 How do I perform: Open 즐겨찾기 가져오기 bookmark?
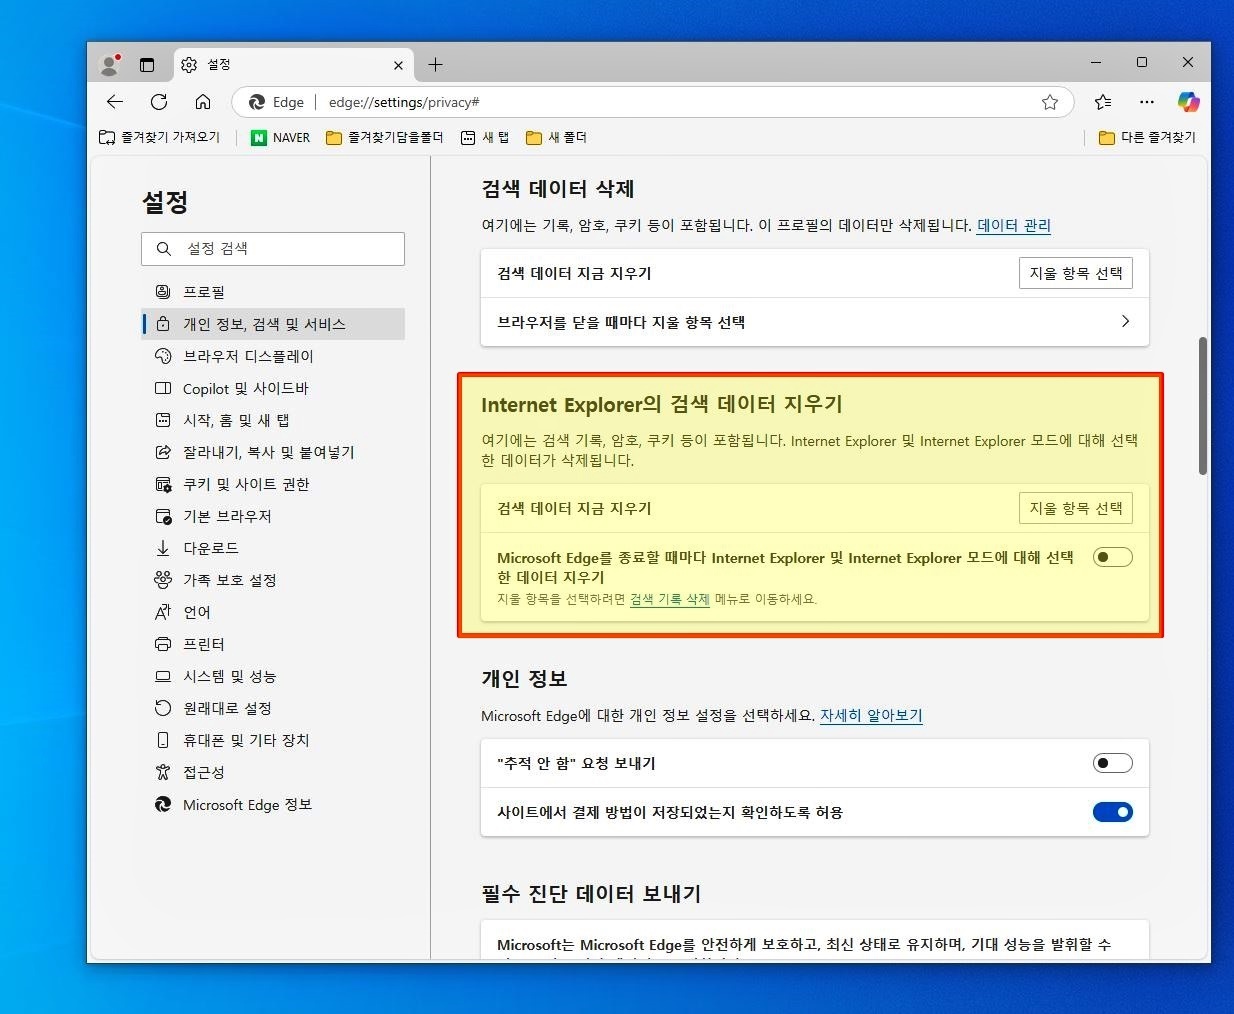pyautogui.click(x=159, y=137)
